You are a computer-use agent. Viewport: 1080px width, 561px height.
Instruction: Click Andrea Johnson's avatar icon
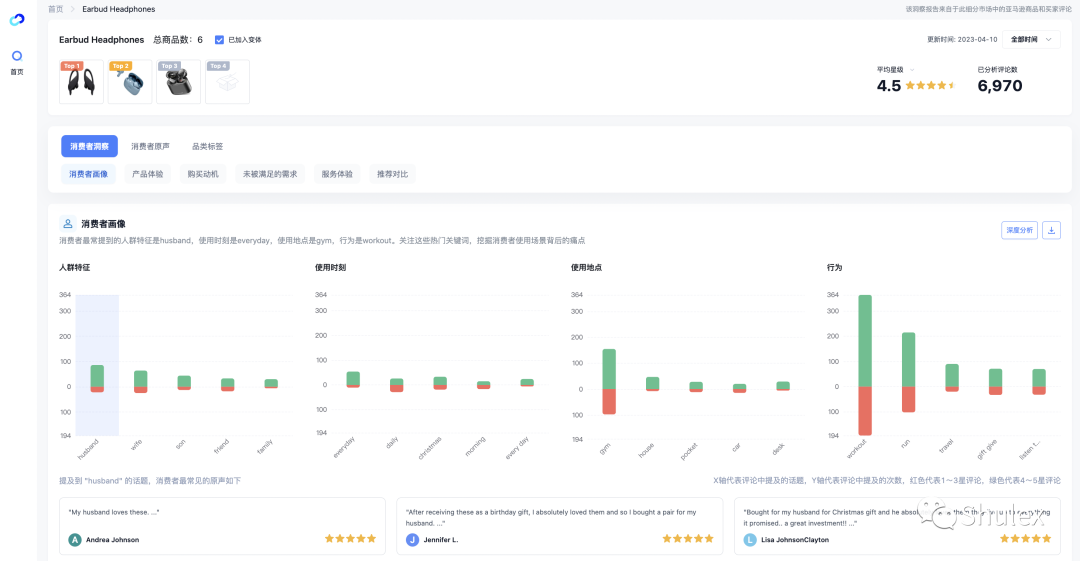75,540
